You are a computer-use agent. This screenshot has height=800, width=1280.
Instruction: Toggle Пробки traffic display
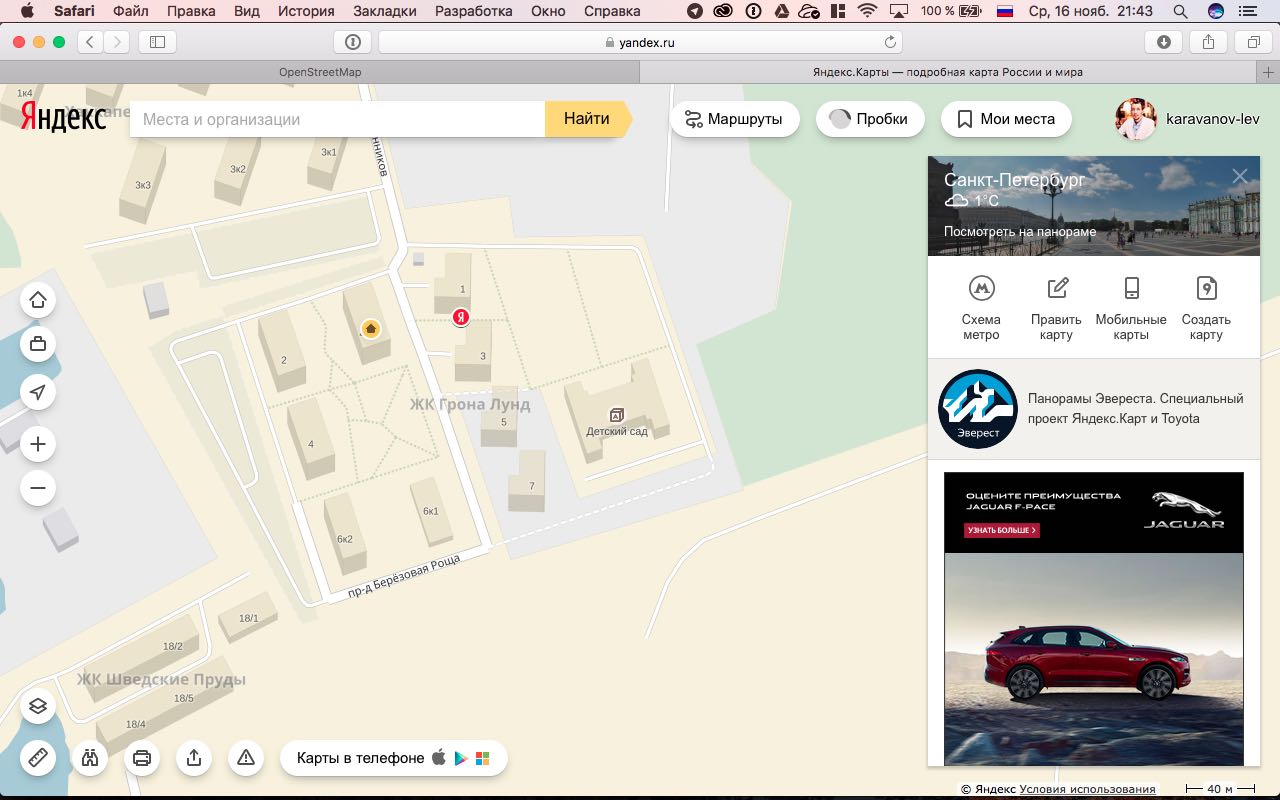[x=868, y=119]
